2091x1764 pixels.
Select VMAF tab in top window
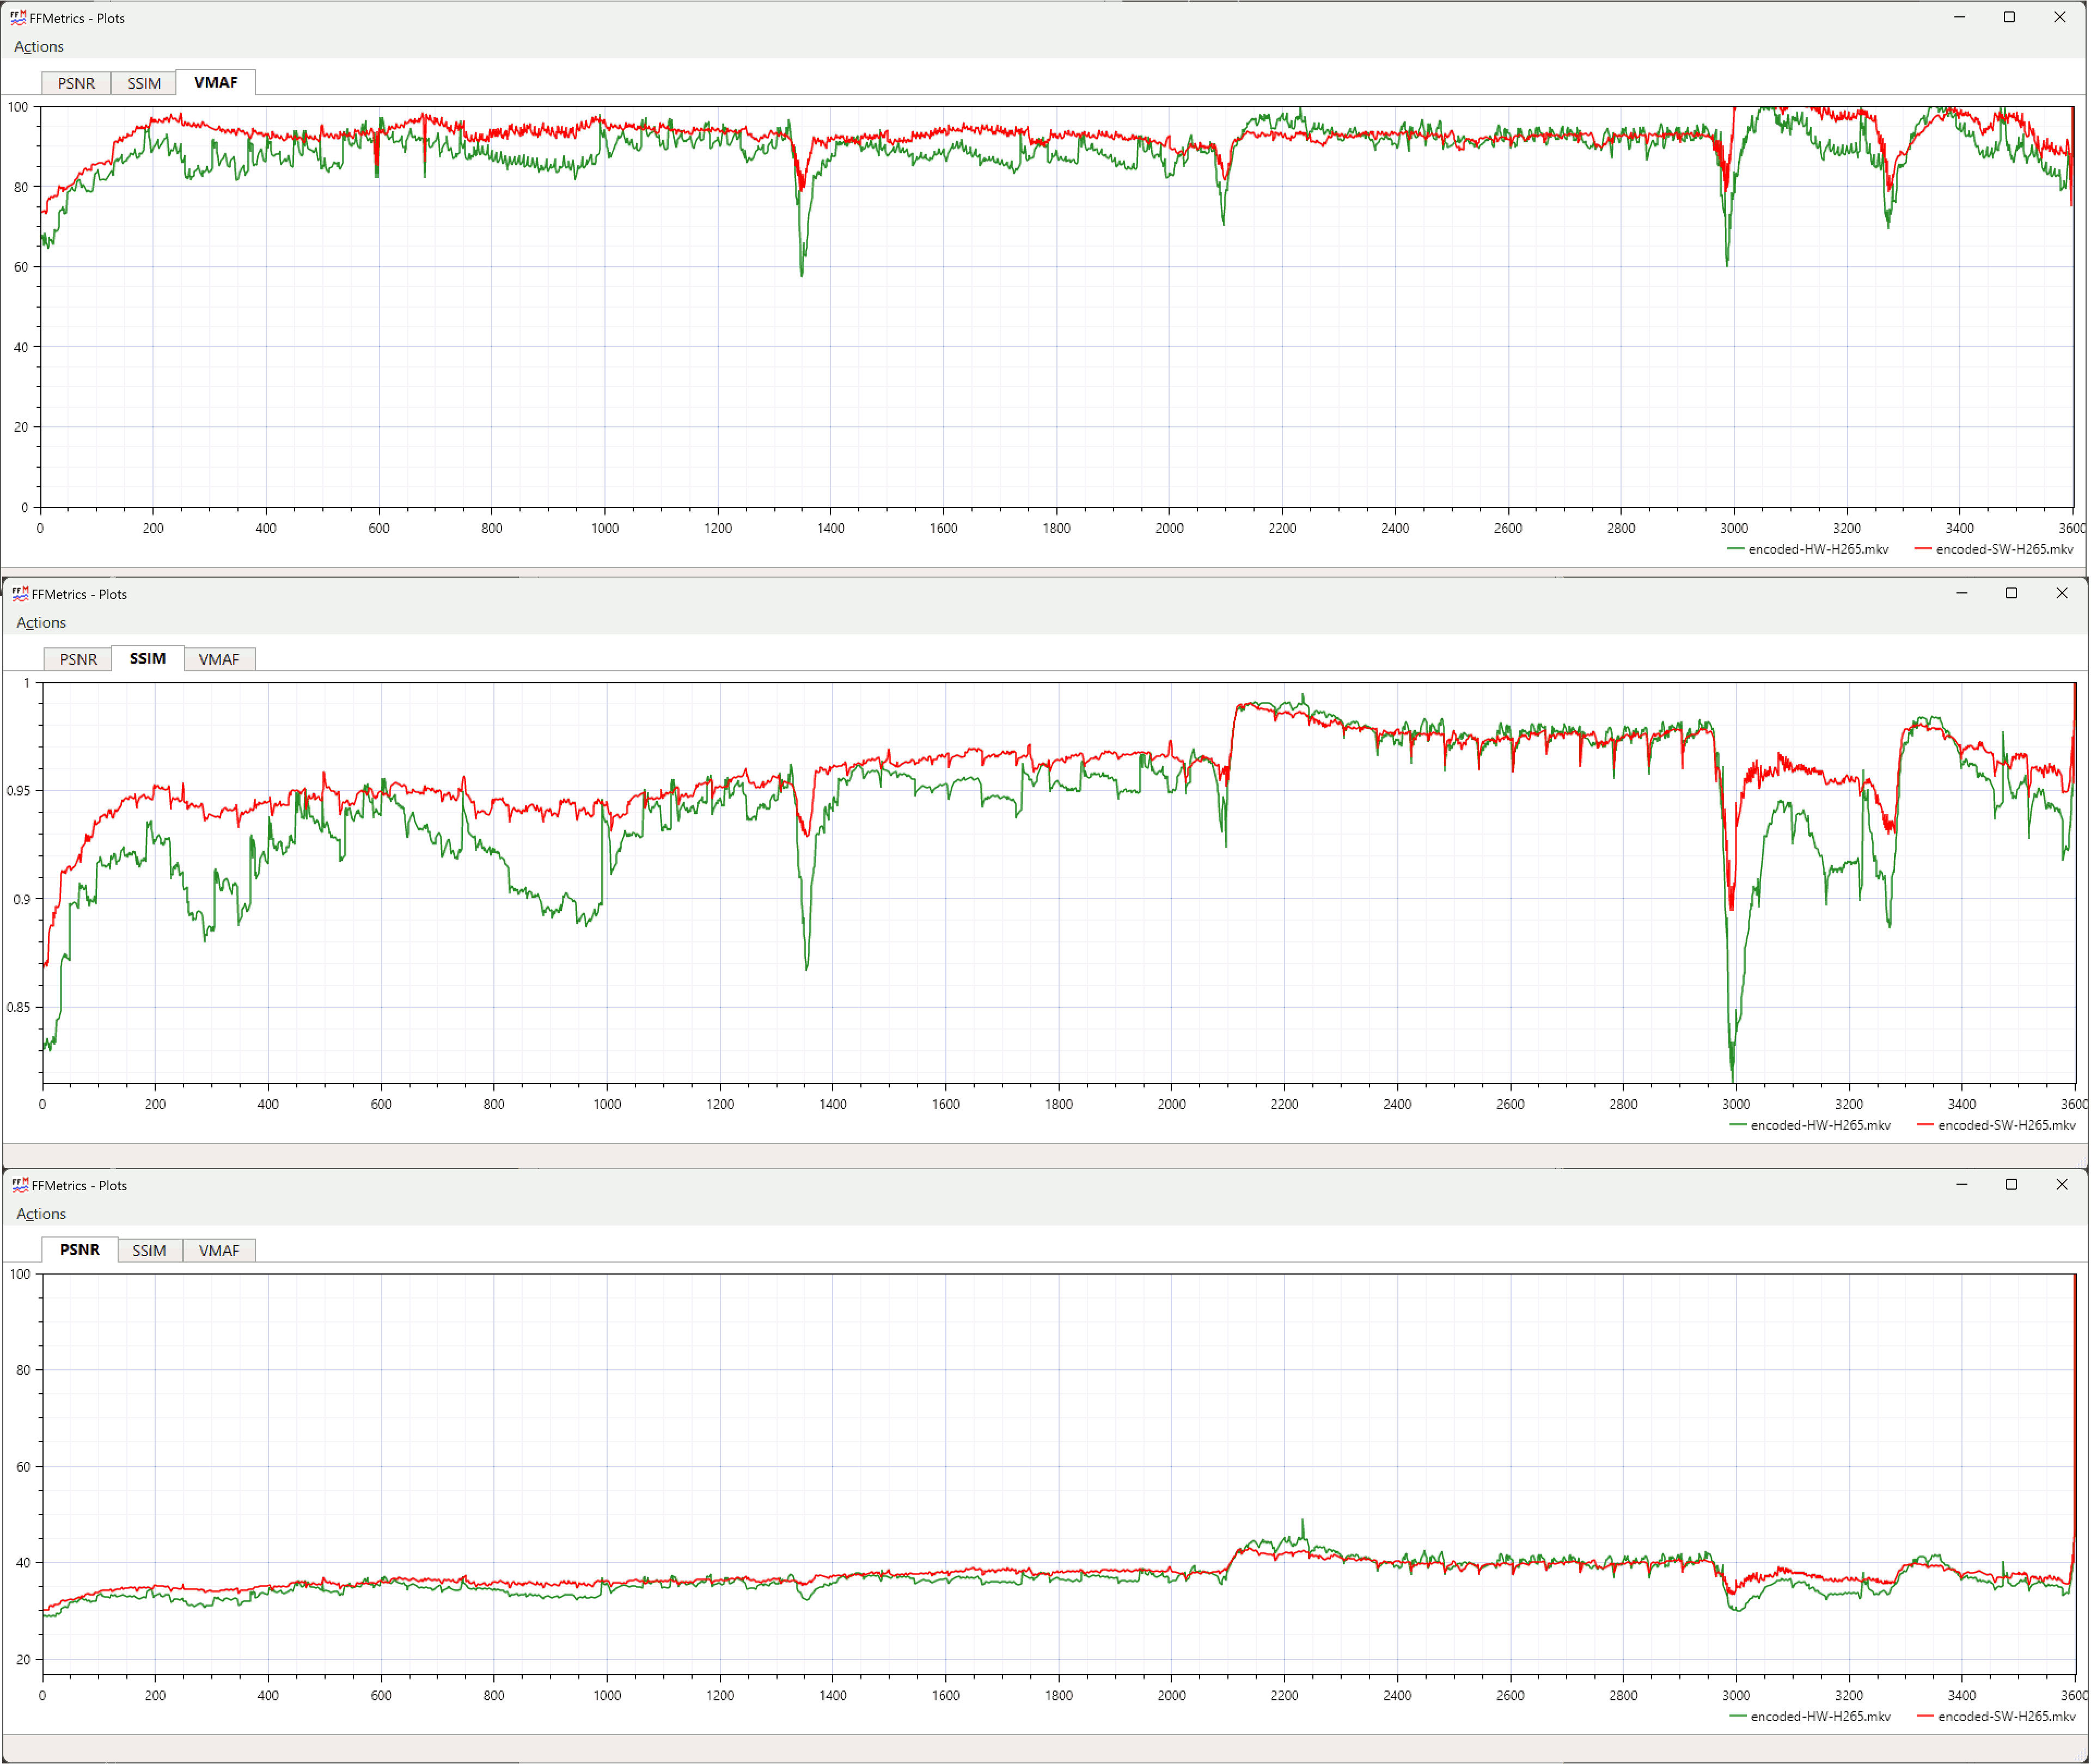(x=216, y=82)
